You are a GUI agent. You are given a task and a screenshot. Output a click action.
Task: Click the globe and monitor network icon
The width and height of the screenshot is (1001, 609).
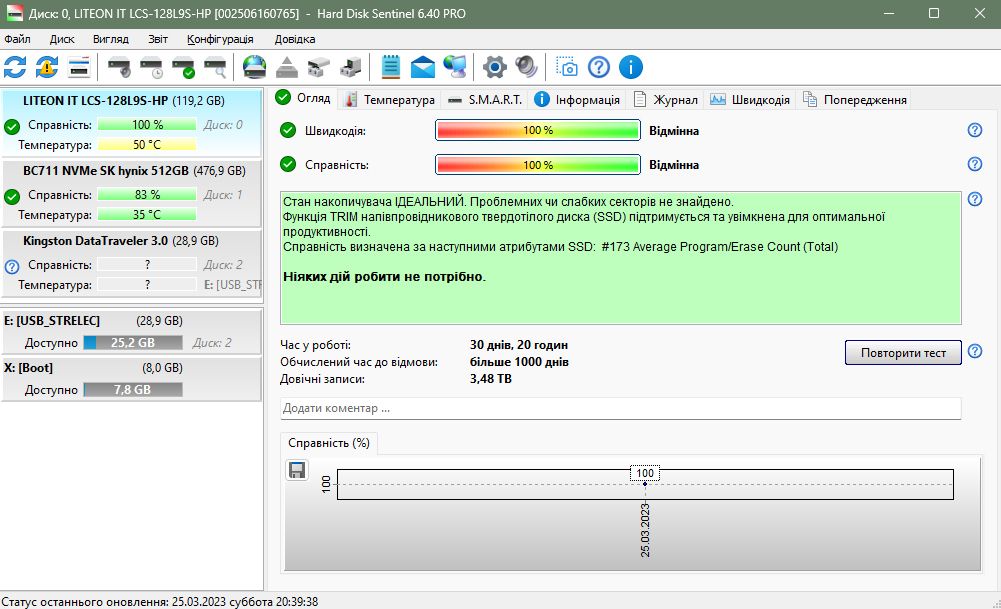[x=455, y=67]
